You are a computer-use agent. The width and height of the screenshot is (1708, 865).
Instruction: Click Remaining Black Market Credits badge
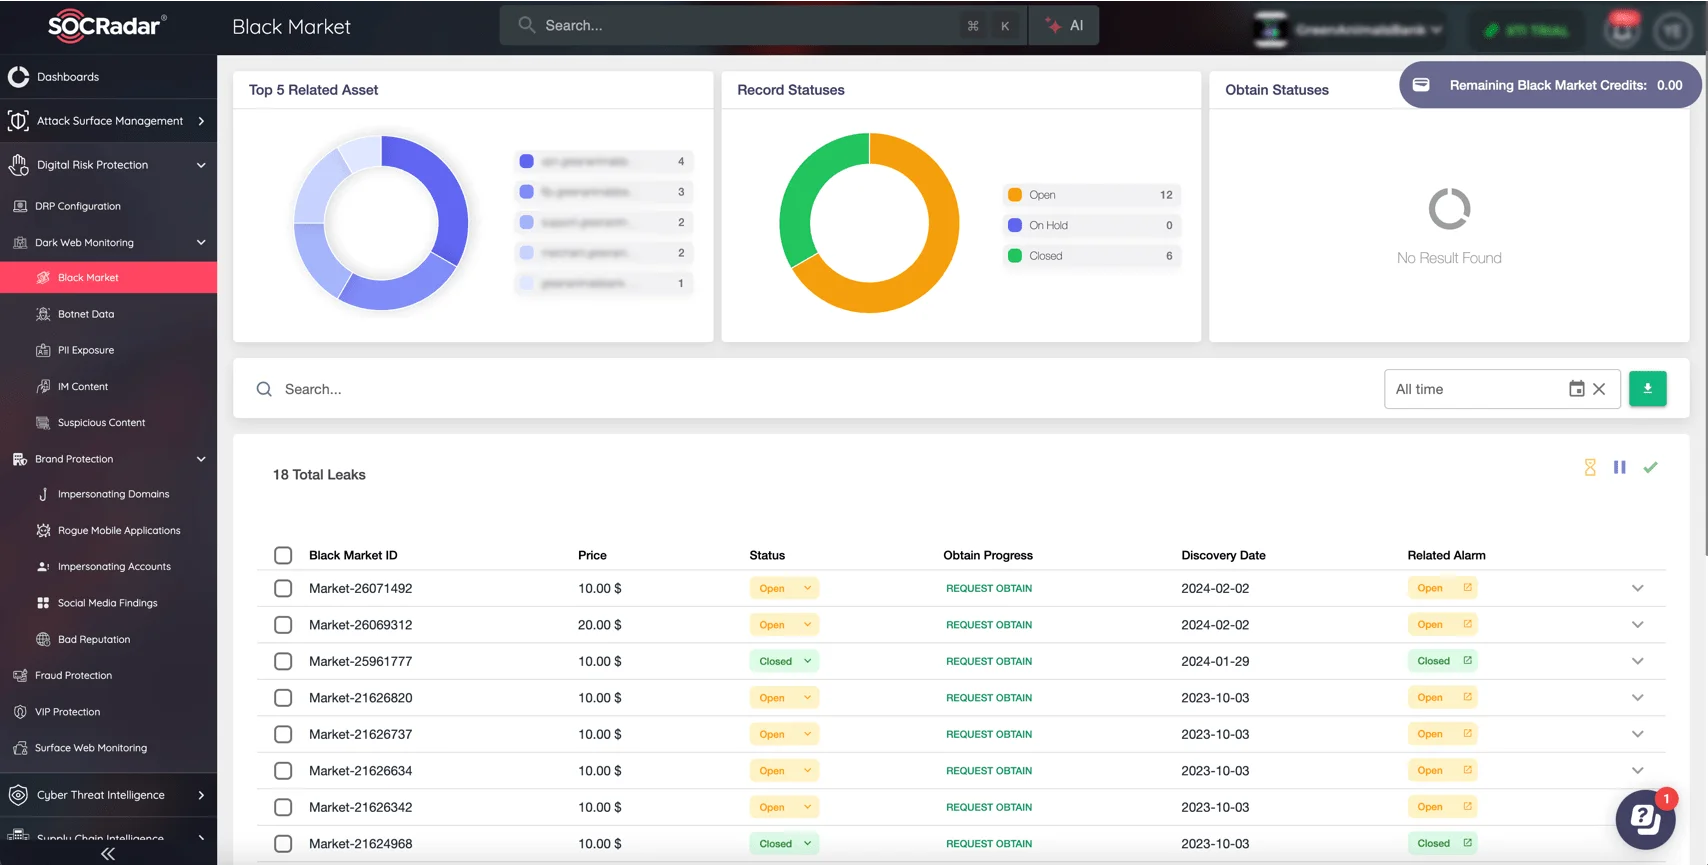point(1549,85)
